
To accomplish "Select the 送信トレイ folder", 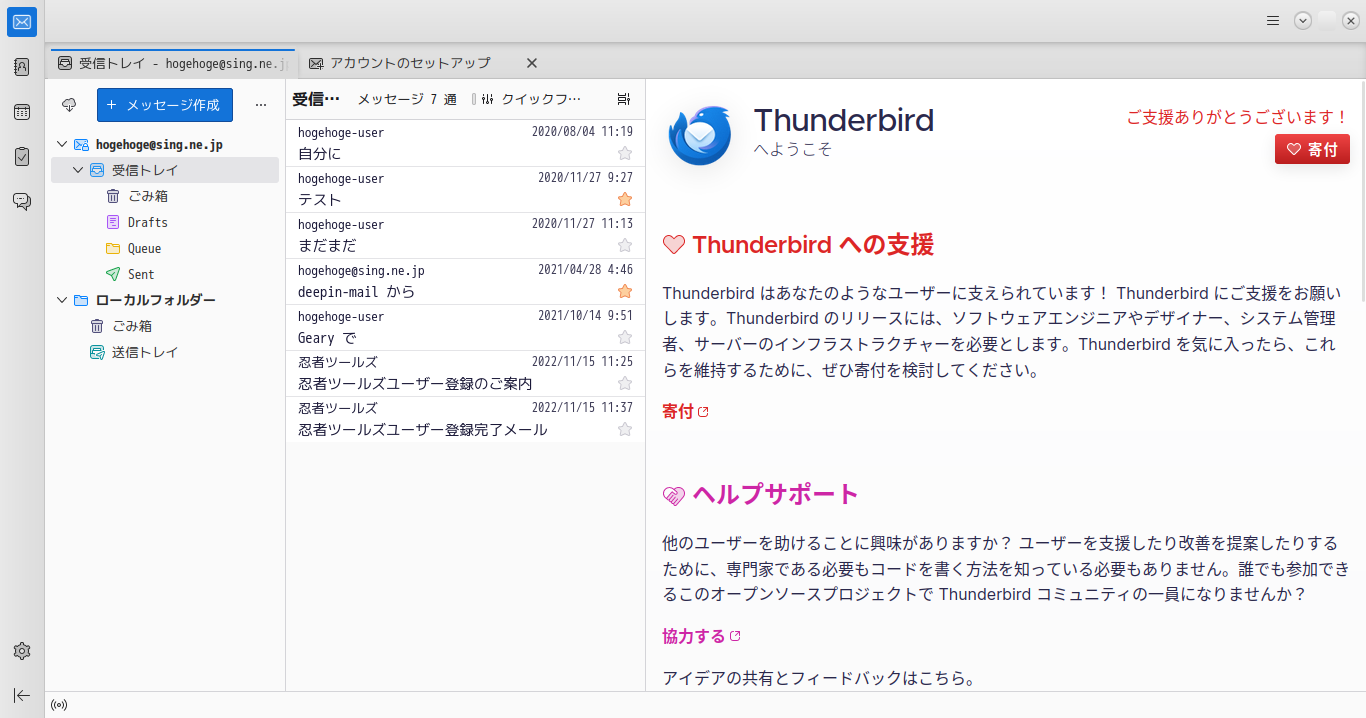I will click(x=165, y=352).
